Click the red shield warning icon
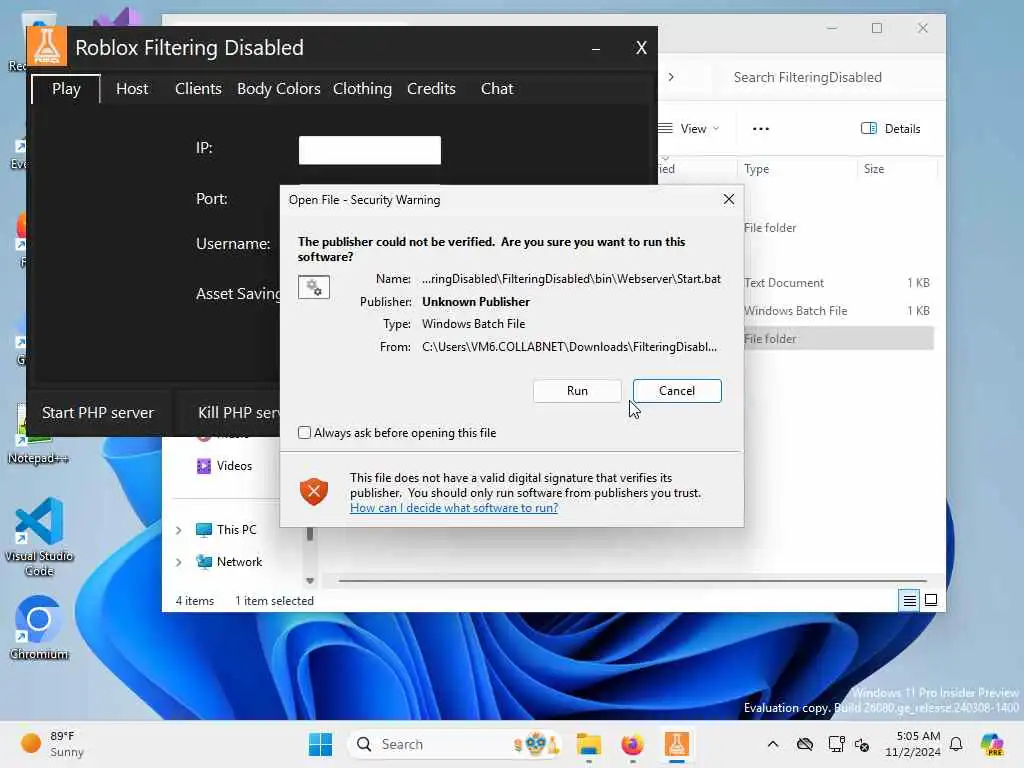 pyautogui.click(x=313, y=491)
